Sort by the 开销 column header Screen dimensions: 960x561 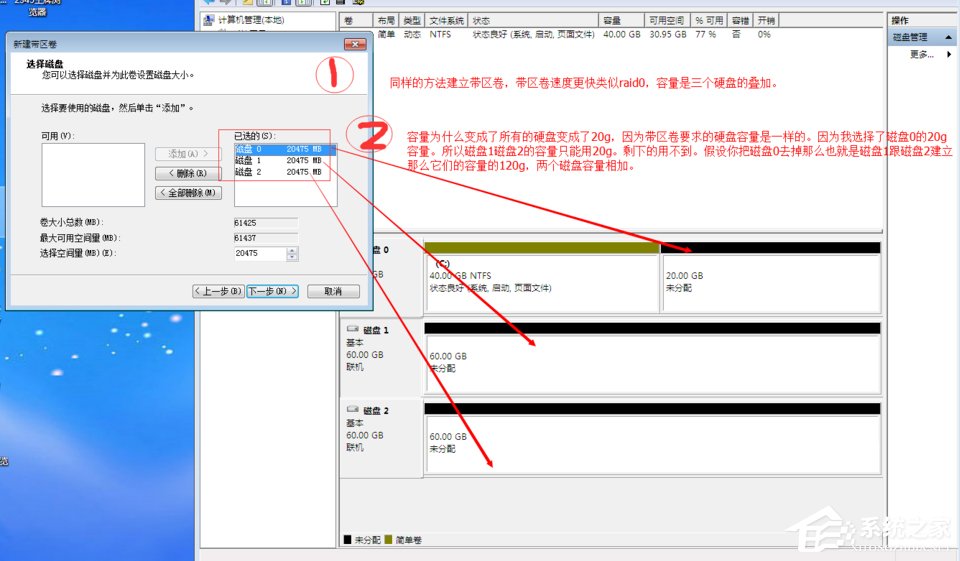(766, 20)
